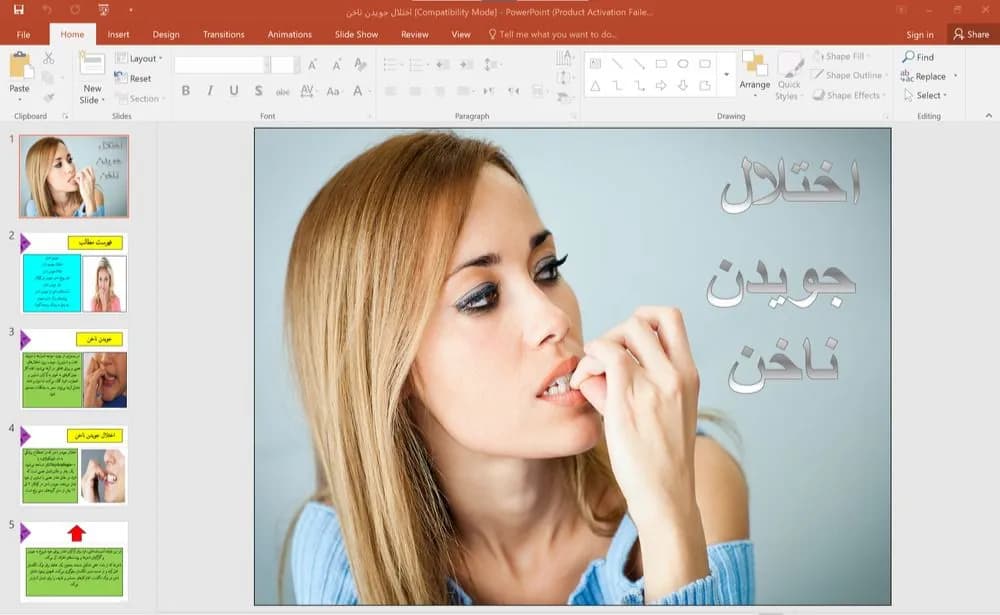This screenshot has height=615, width=1000.
Task: Select slide 3 thumbnail
Action: [74, 368]
